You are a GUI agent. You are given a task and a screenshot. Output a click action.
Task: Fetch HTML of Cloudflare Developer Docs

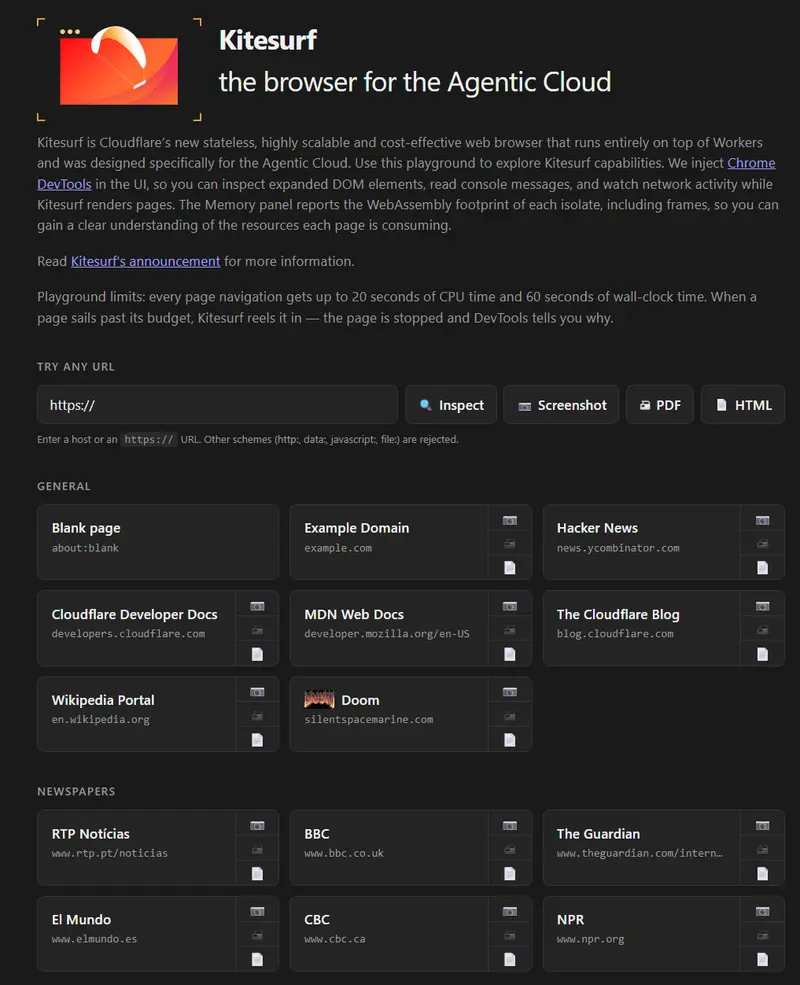[x=257, y=654]
